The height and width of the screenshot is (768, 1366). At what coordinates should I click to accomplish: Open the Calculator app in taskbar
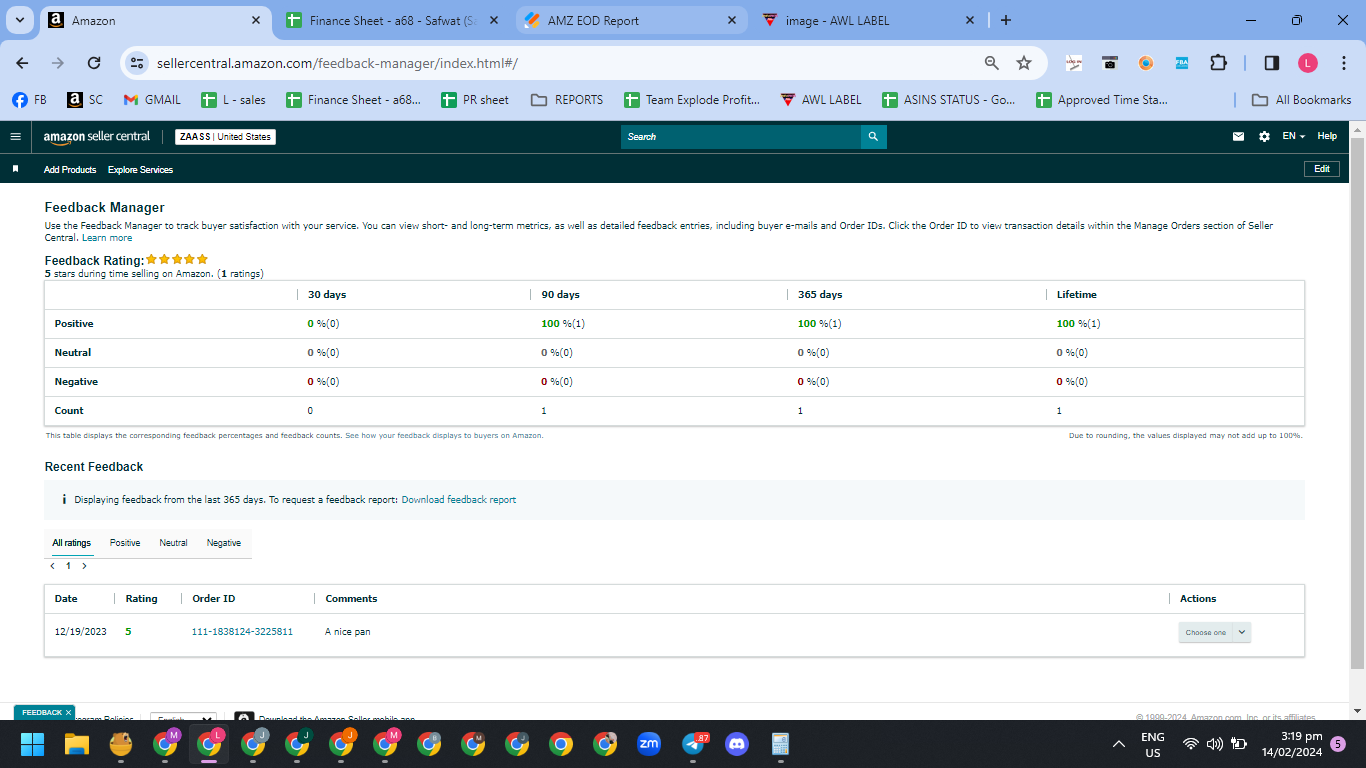(781, 743)
